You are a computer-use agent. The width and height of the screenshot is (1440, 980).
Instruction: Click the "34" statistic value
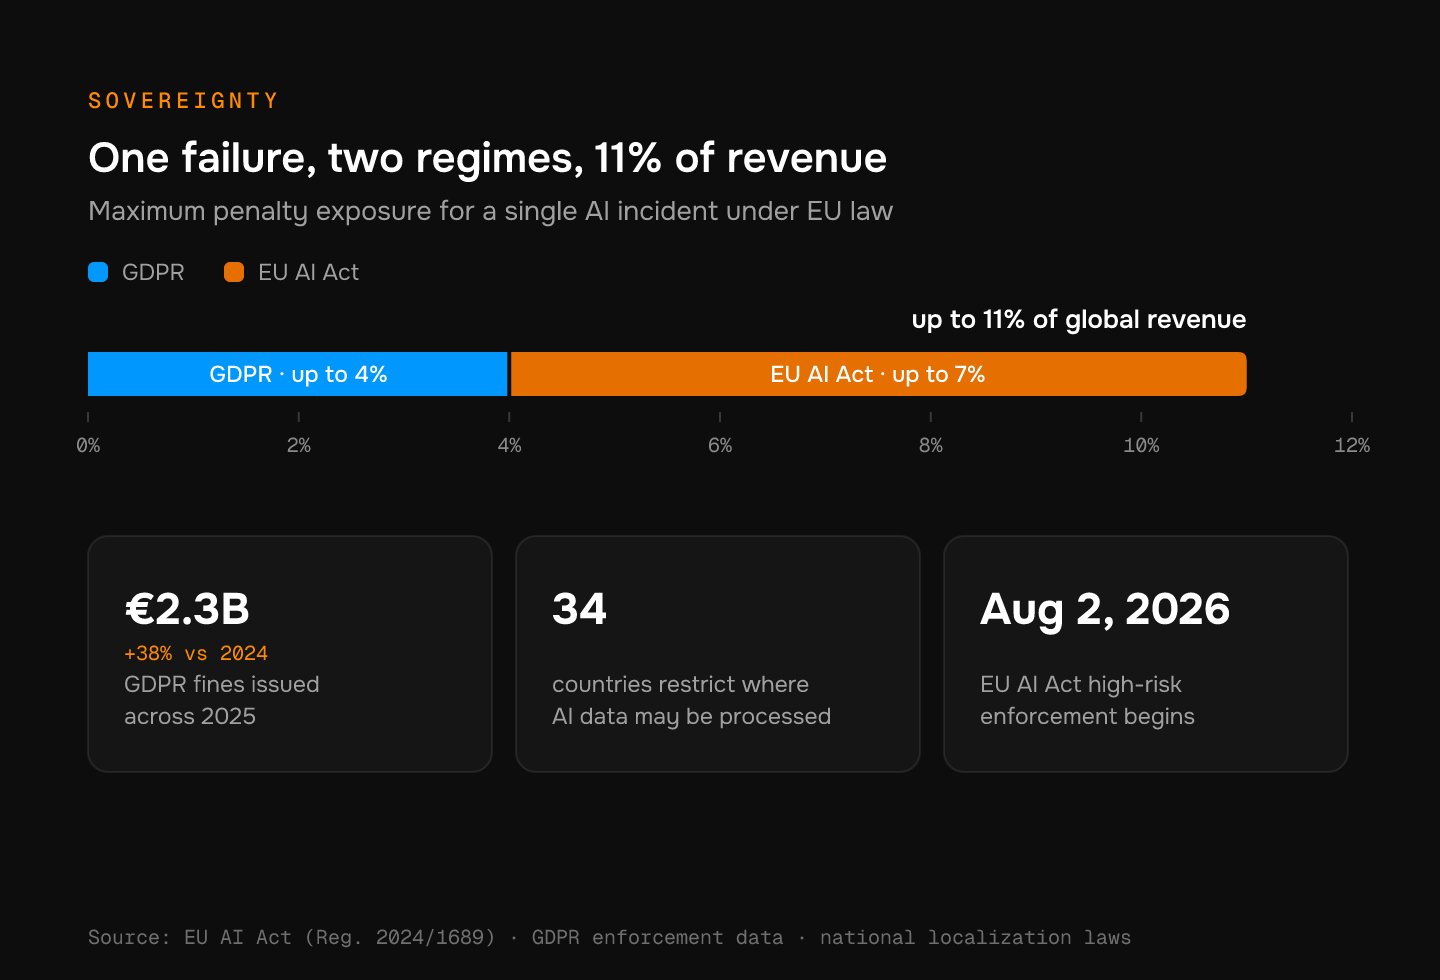point(580,609)
